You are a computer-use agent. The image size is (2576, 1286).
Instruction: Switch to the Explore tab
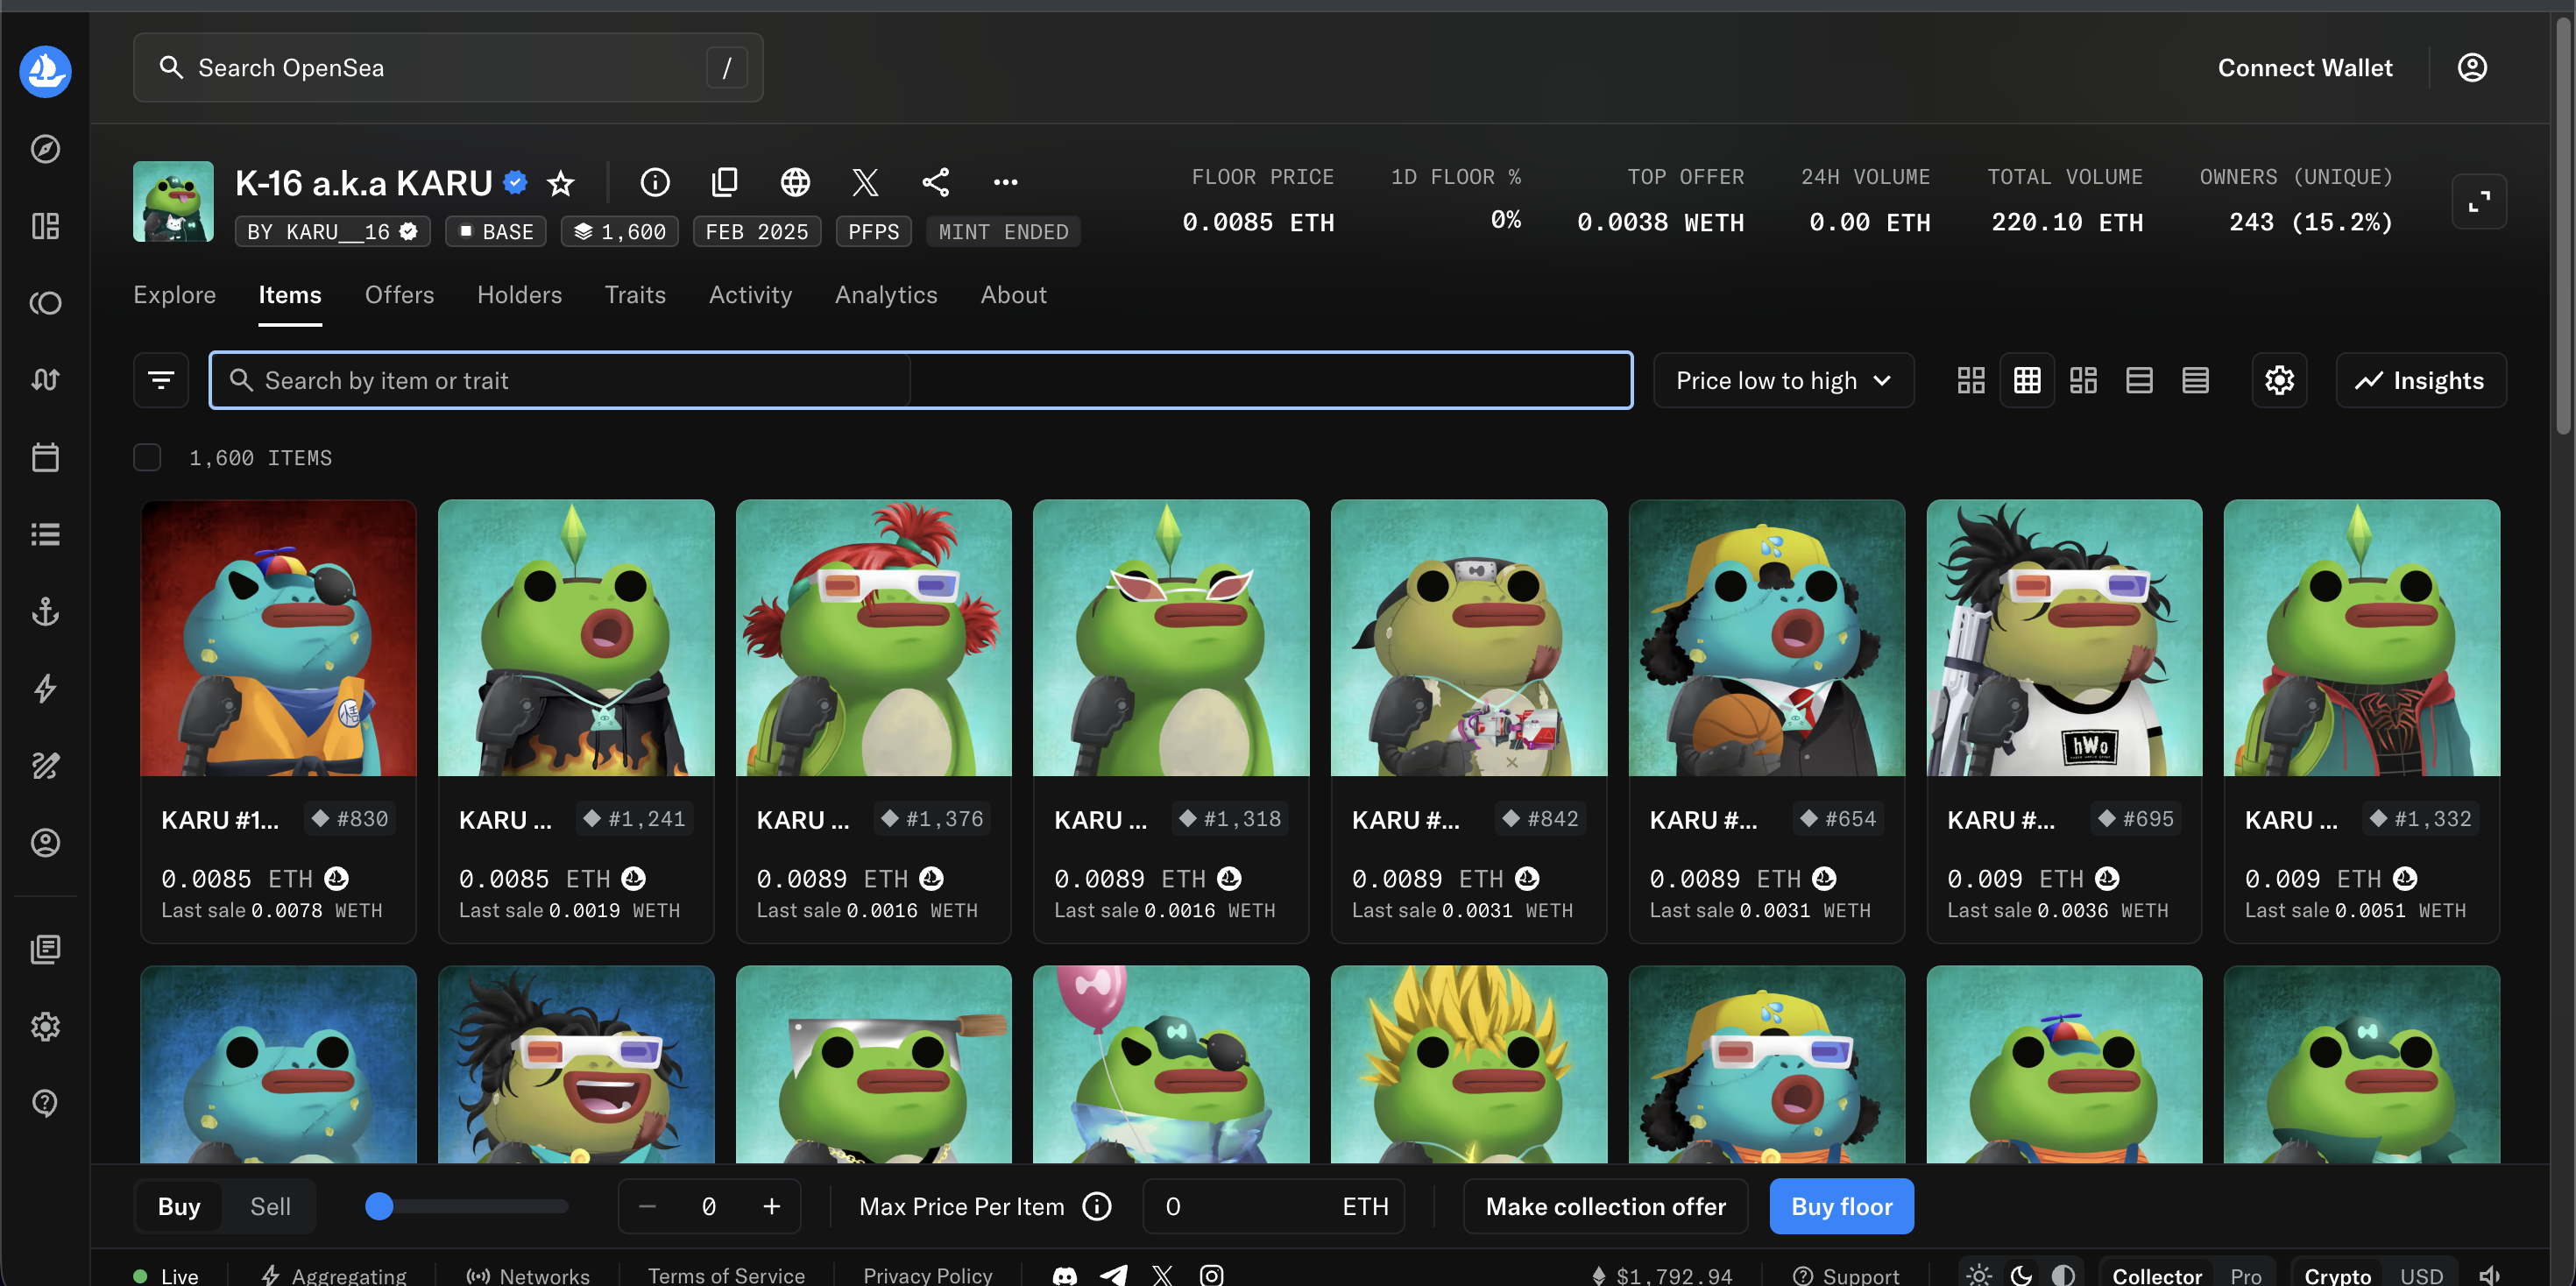click(175, 295)
